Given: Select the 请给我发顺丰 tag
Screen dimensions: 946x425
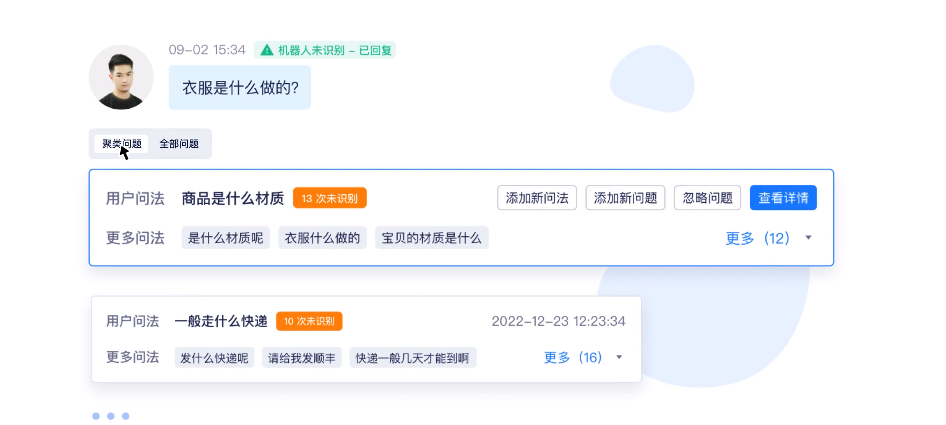Looking at the screenshot, I should point(302,357).
